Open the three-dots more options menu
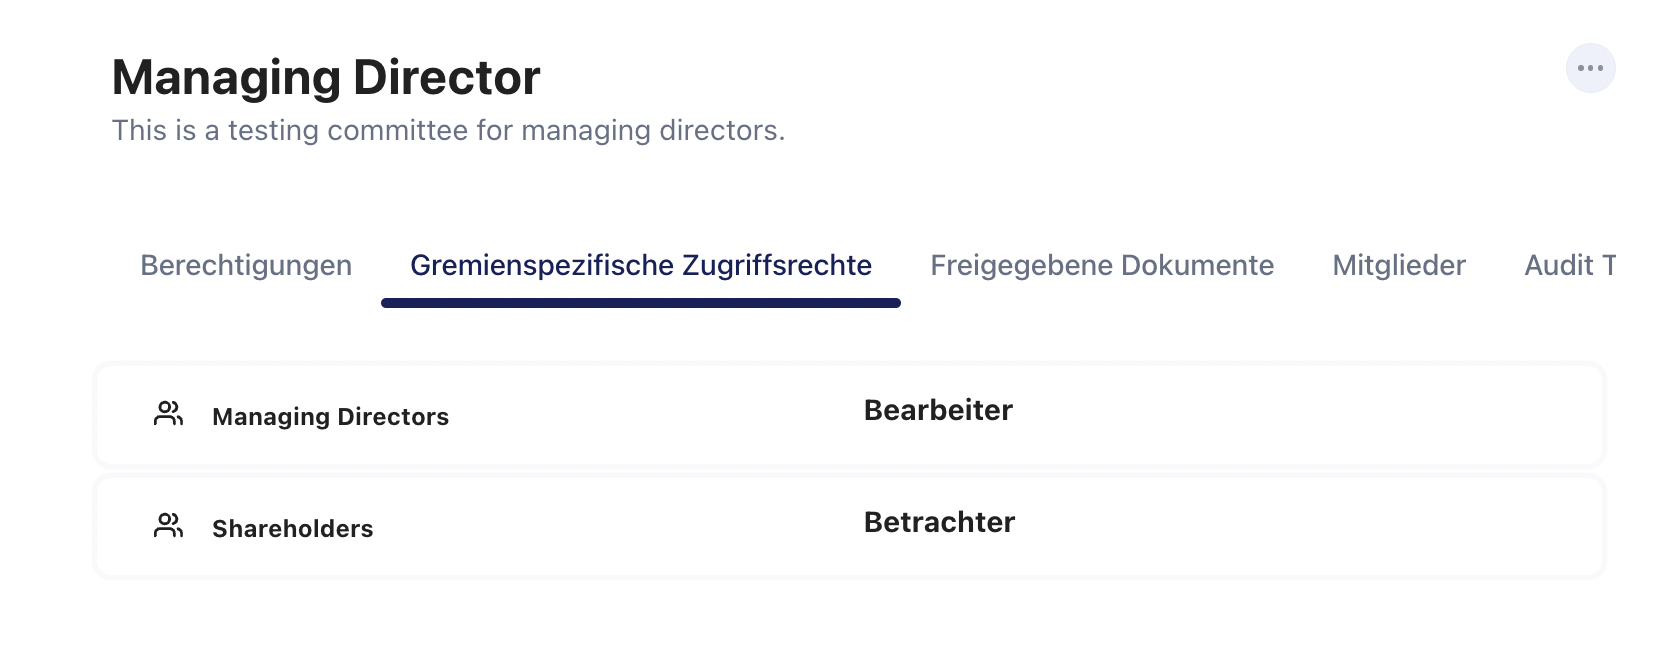Image resolution: width=1662 pixels, height=656 pixels. click(1590, 68)
